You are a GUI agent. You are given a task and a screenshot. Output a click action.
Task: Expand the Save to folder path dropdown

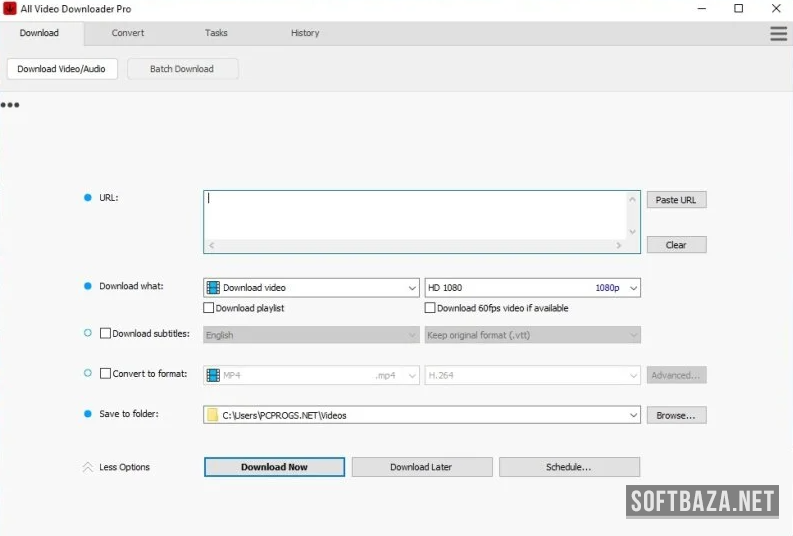coord(633,415)
